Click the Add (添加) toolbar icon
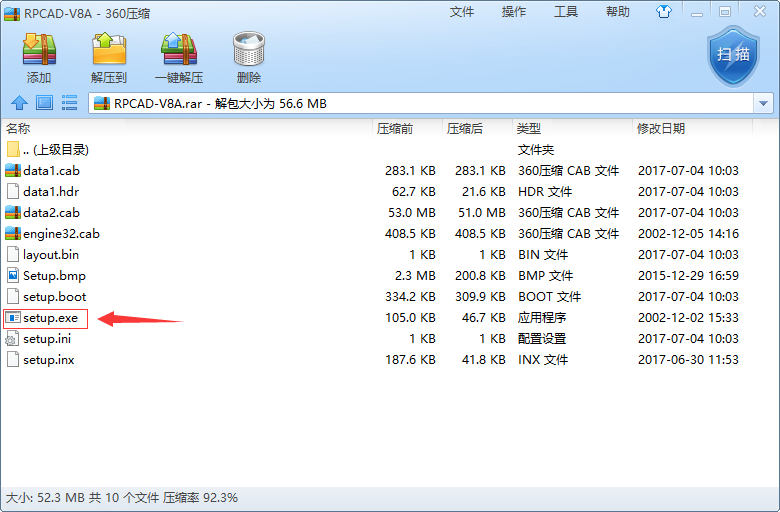This screenshot has width=780, height=512. click(39, 56)
